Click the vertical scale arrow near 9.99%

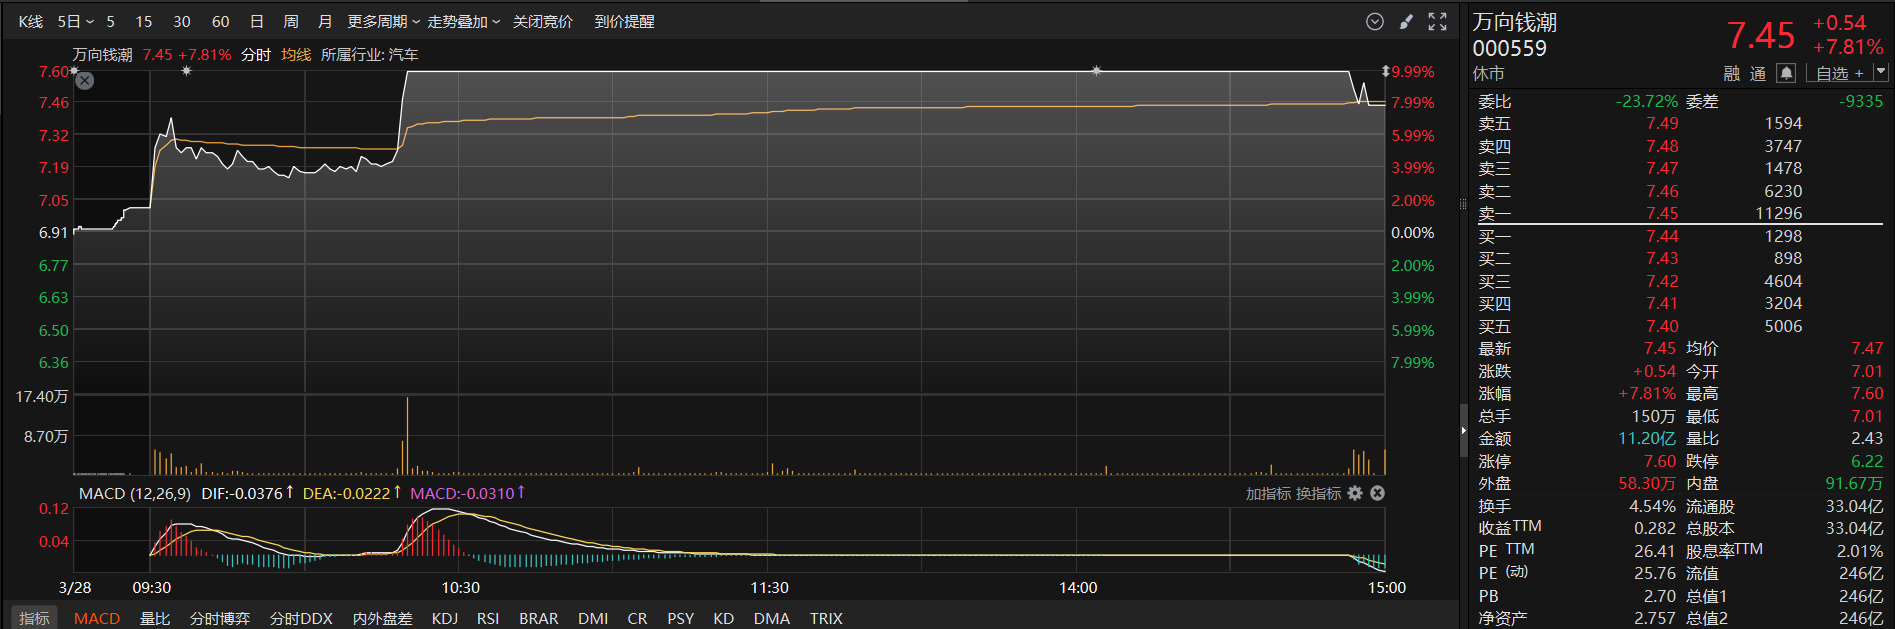tap(1385, 72)
